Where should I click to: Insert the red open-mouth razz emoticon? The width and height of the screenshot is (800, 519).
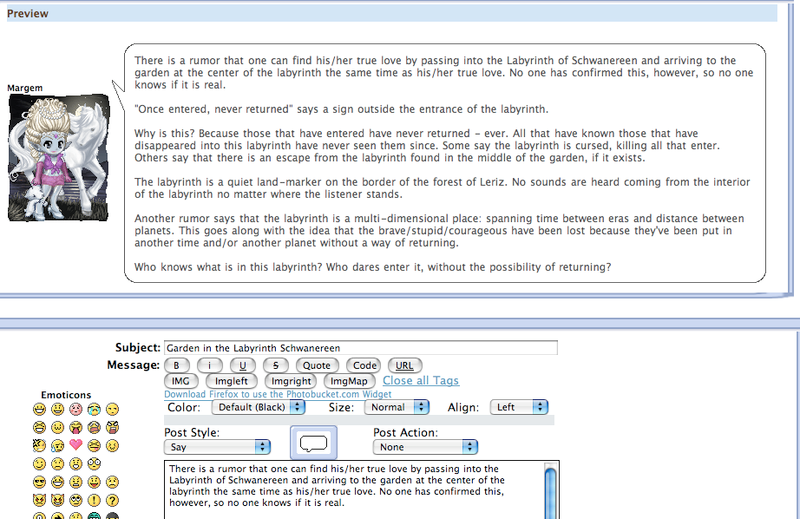[x=94, y=482]
